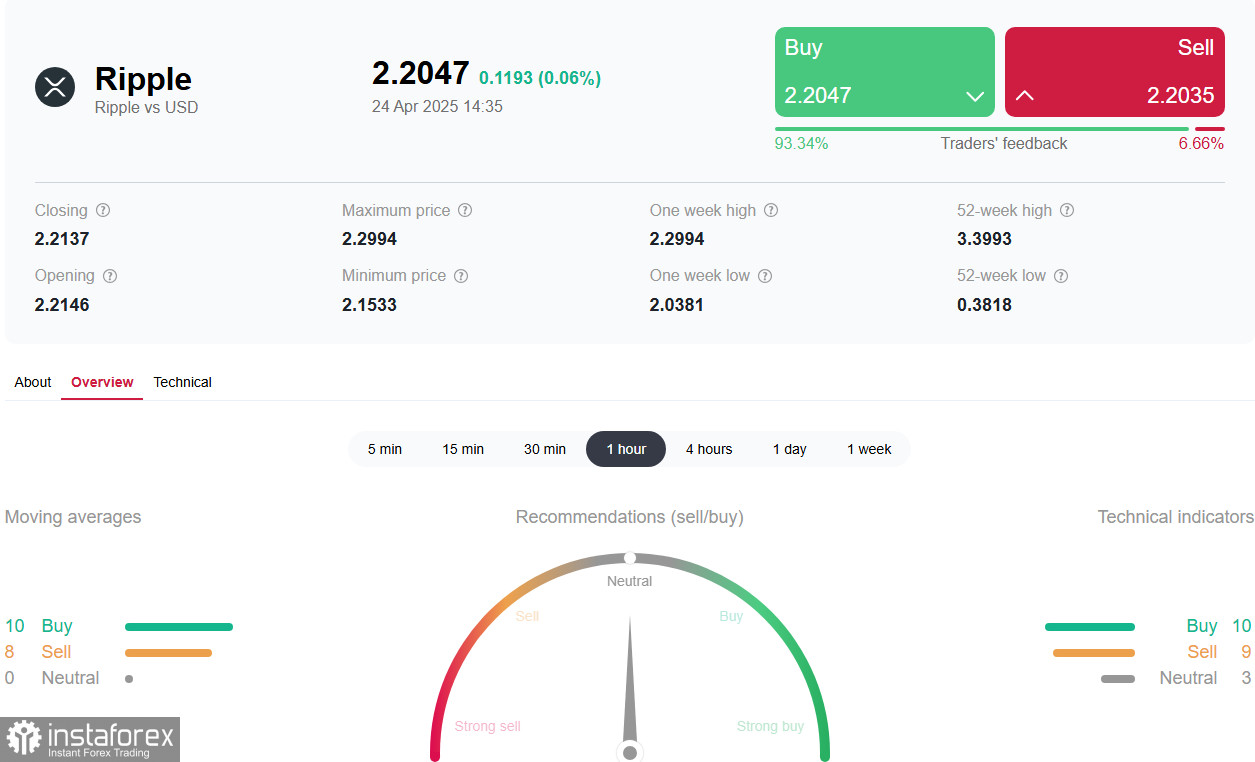Open help icon next to 52-week high
Viewport: 1255px width, 762px height.
[x=1067, y=211]
